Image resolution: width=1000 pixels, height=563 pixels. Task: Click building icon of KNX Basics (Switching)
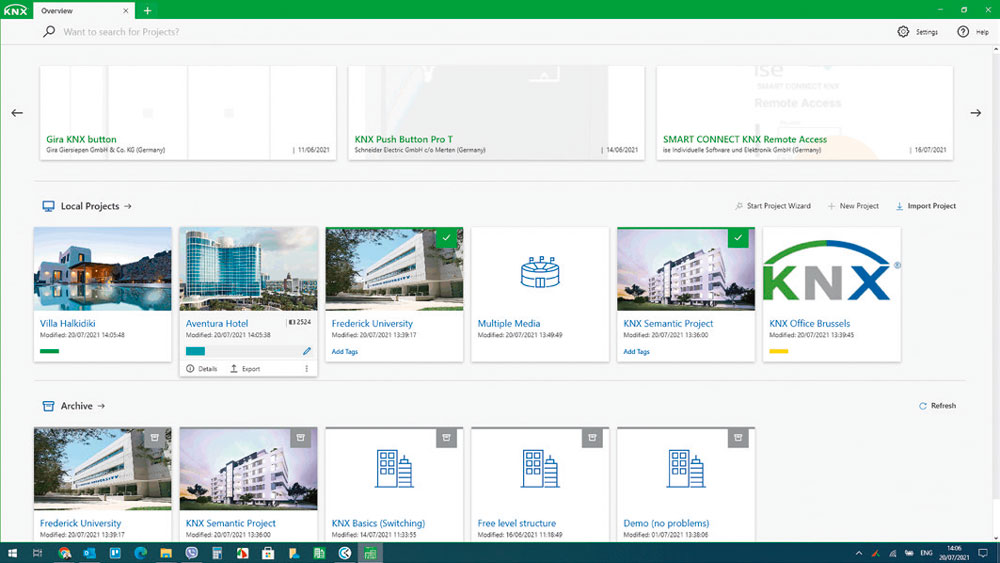pos(394,469)
